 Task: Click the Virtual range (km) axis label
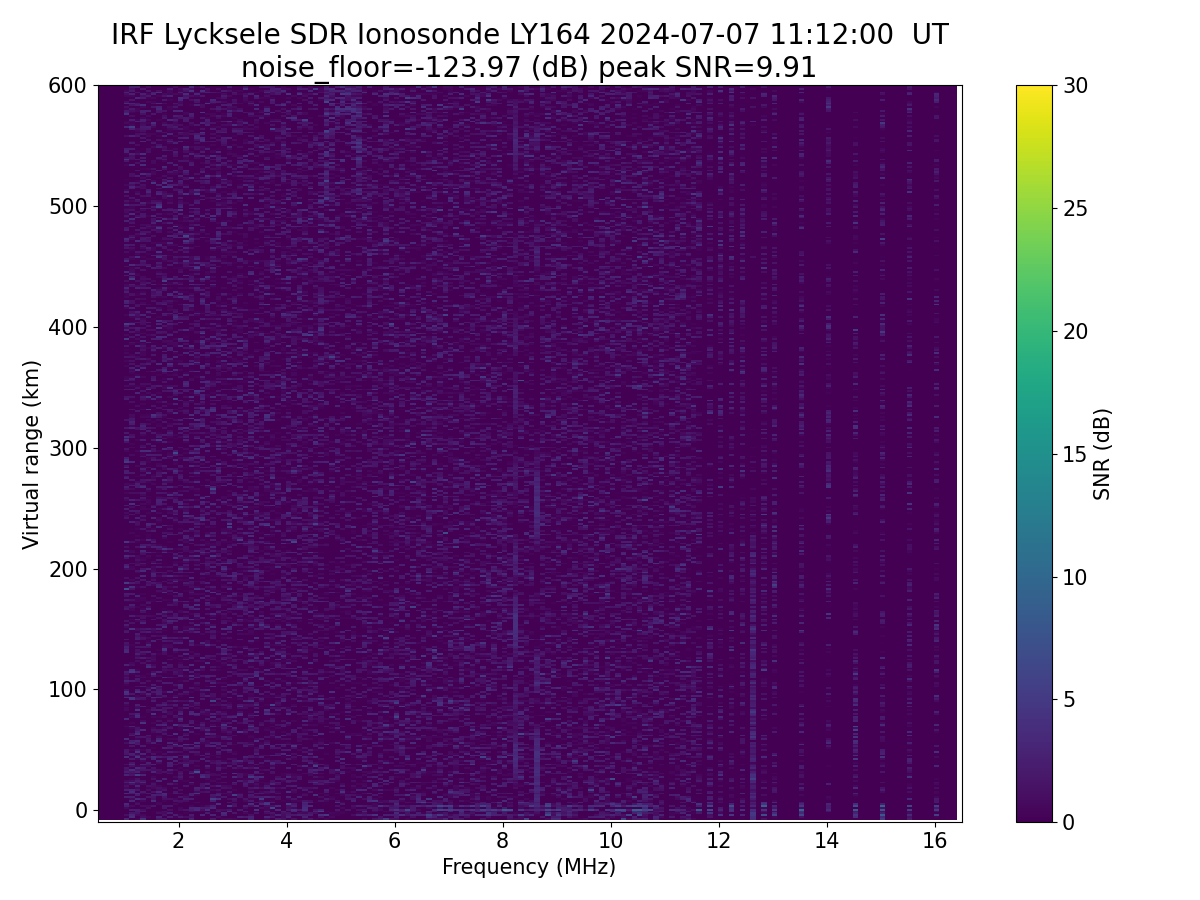pos(32,454)
